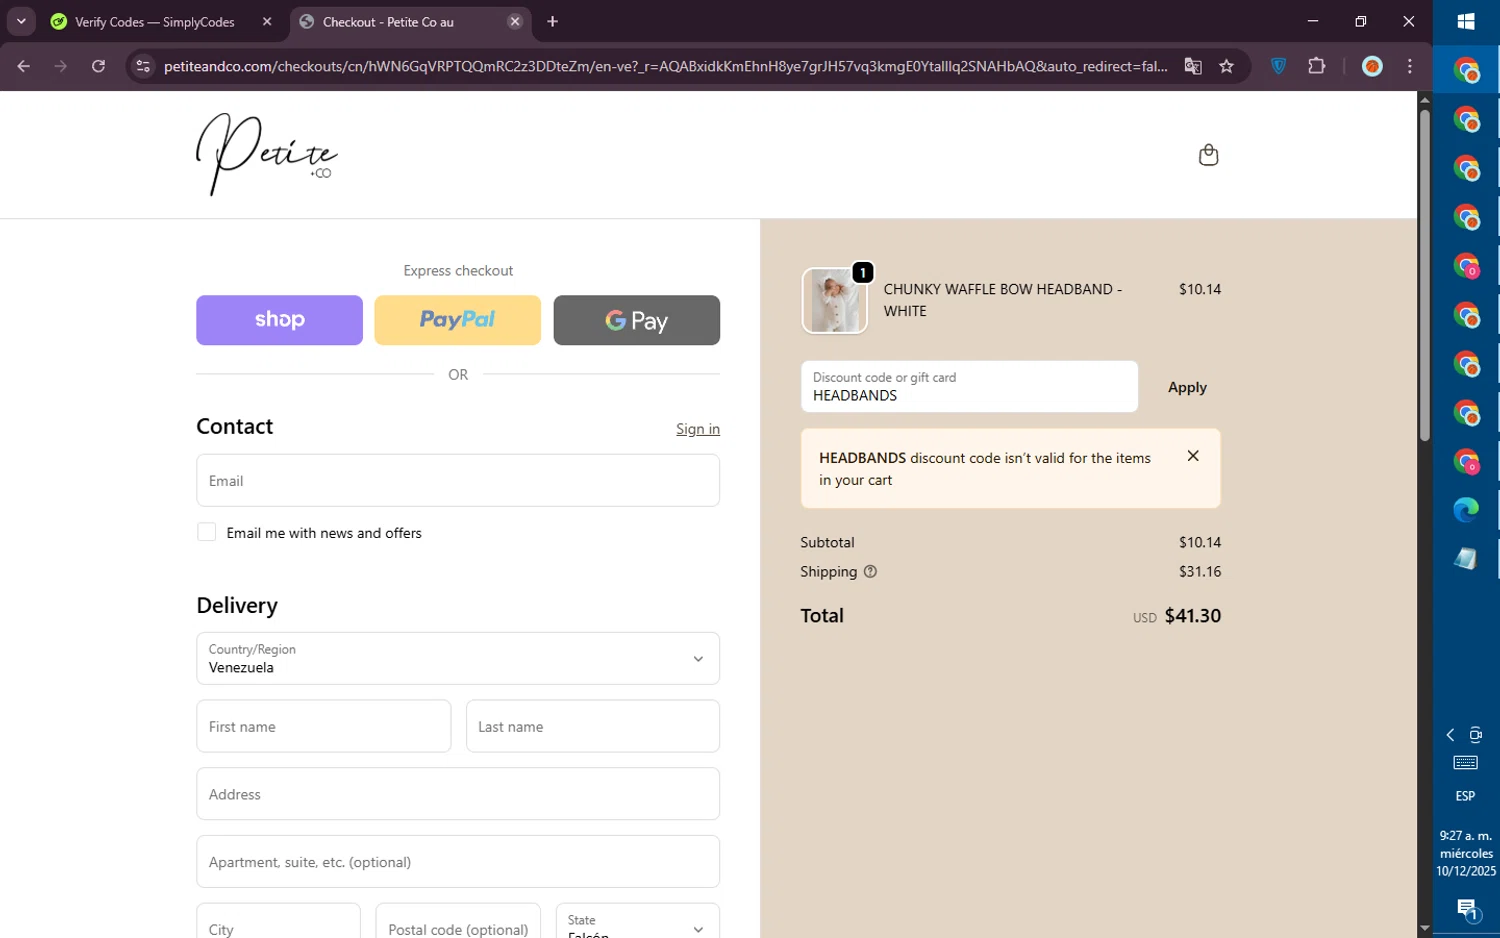The width and height of the screenshot is (1500, 938).
Task: Open the Bitwarden shield extension icon
Action: pos(1278,66)
